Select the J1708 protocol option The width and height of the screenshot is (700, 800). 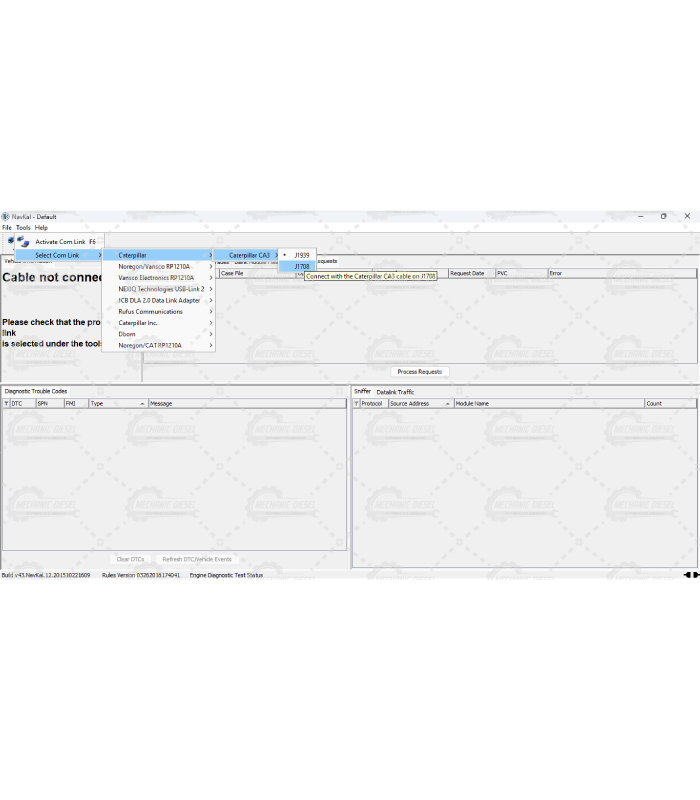(x=301, y=267)
